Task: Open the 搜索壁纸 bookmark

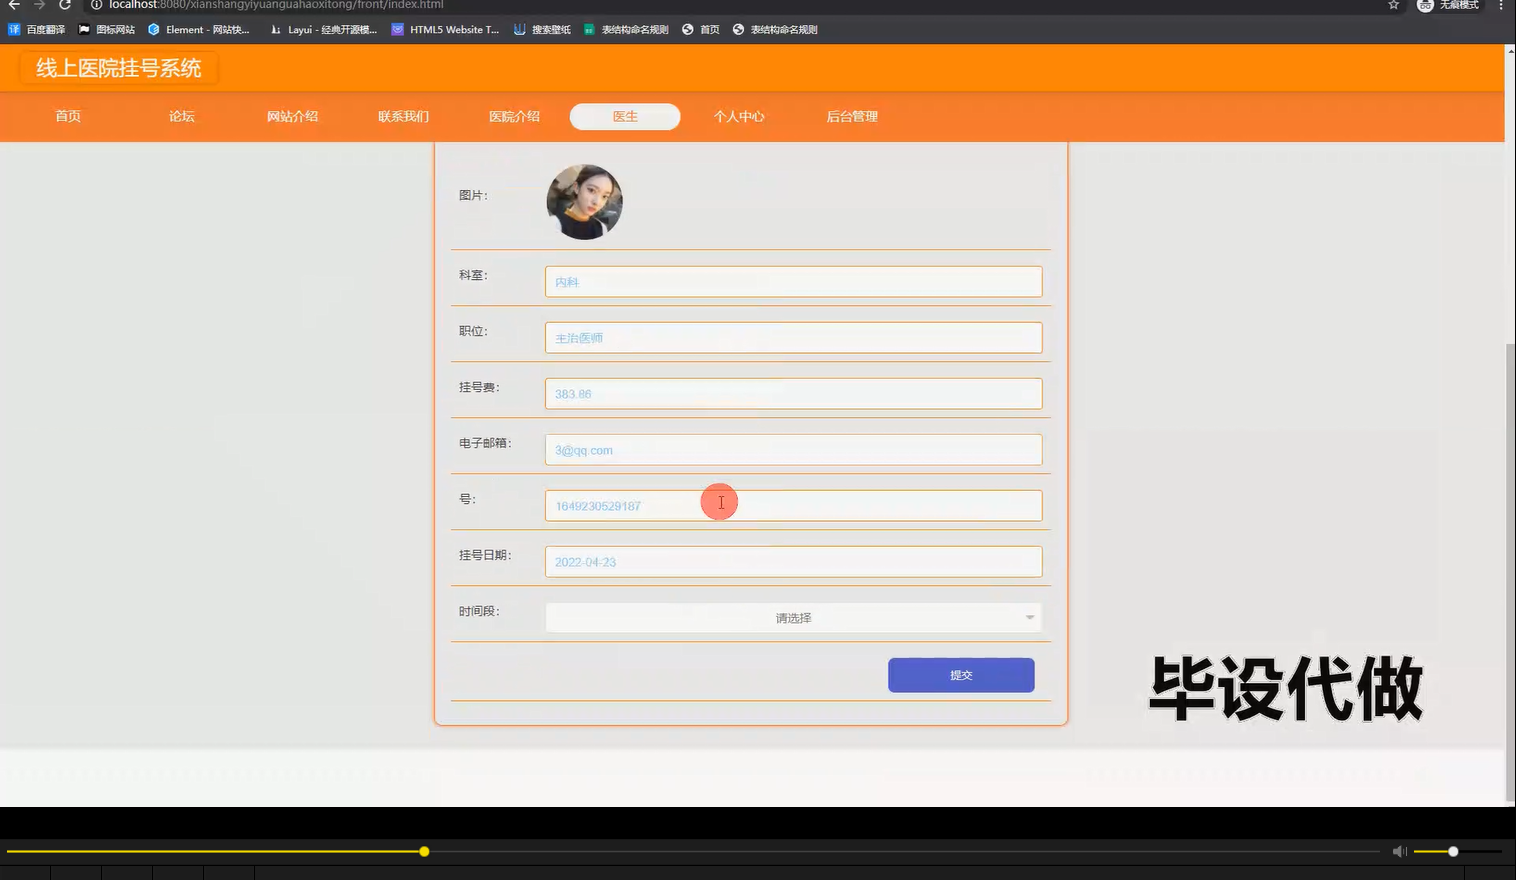Action: click(542, 29)
